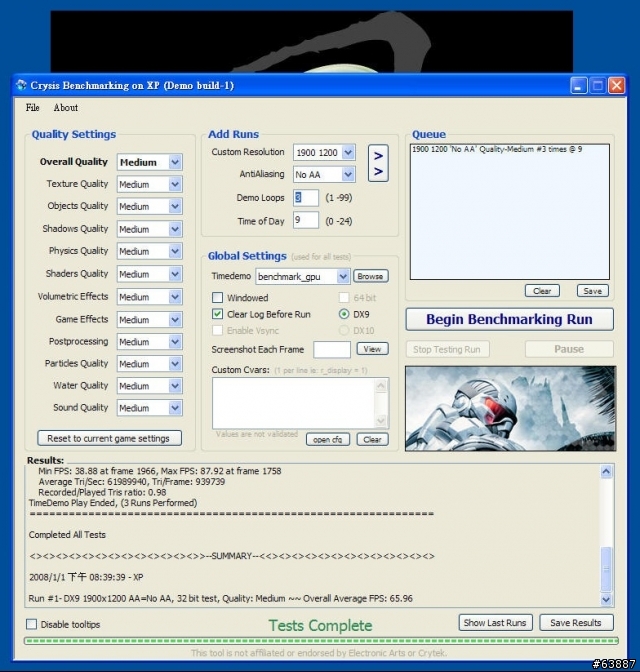The image size is (640, 672).
Task: Clear the Queue list
Action: [x=542, y=291]
